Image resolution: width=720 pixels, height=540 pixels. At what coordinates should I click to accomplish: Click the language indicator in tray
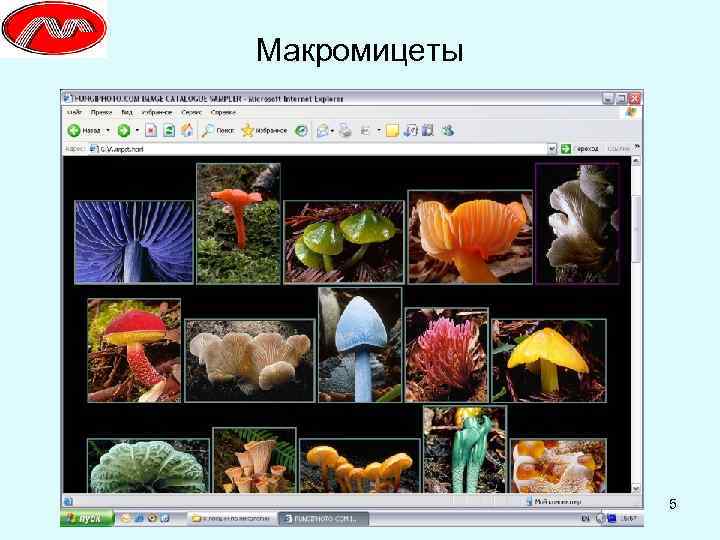point(585,518)
